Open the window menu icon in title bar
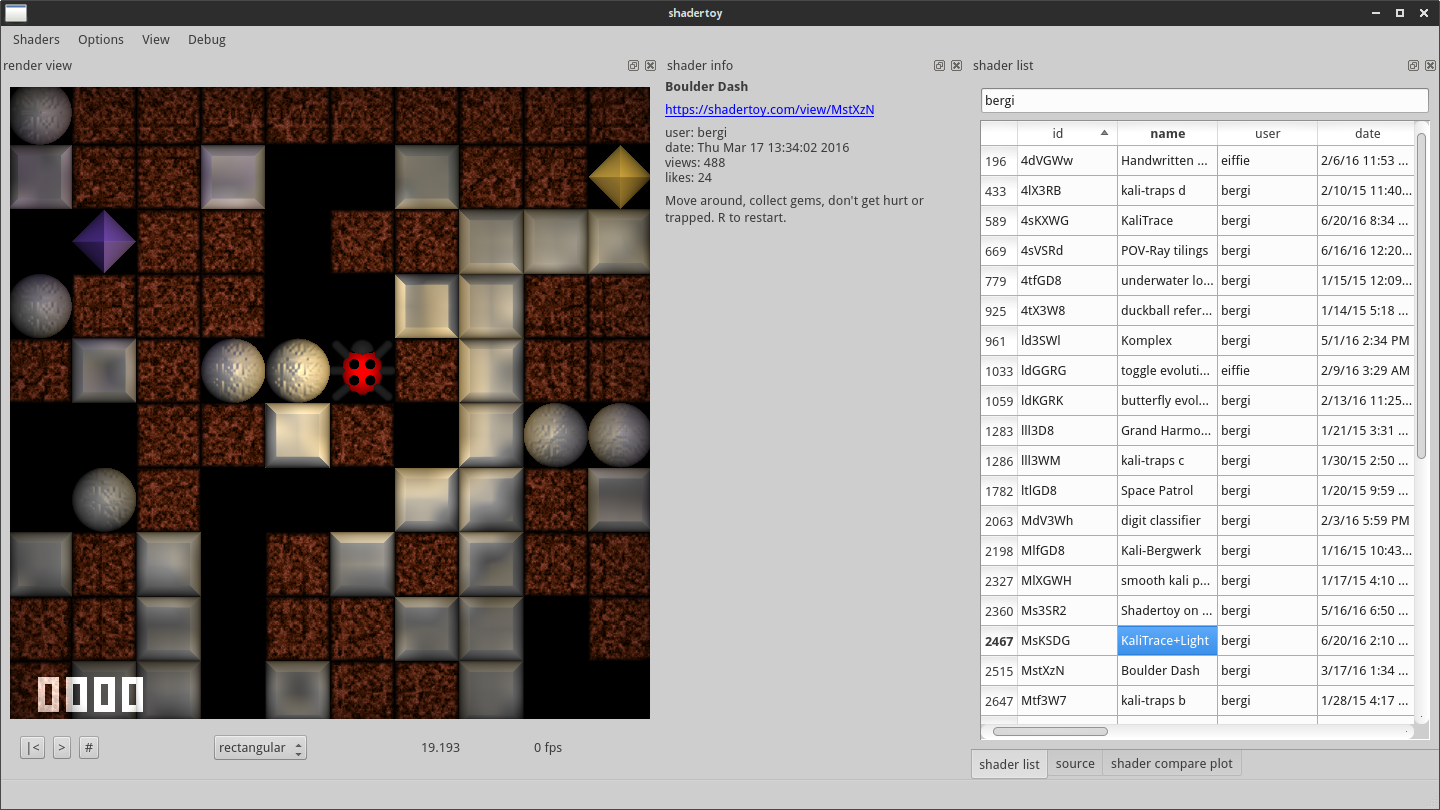The height and width of the screenshot is (810, 1440). pos(16,13)
